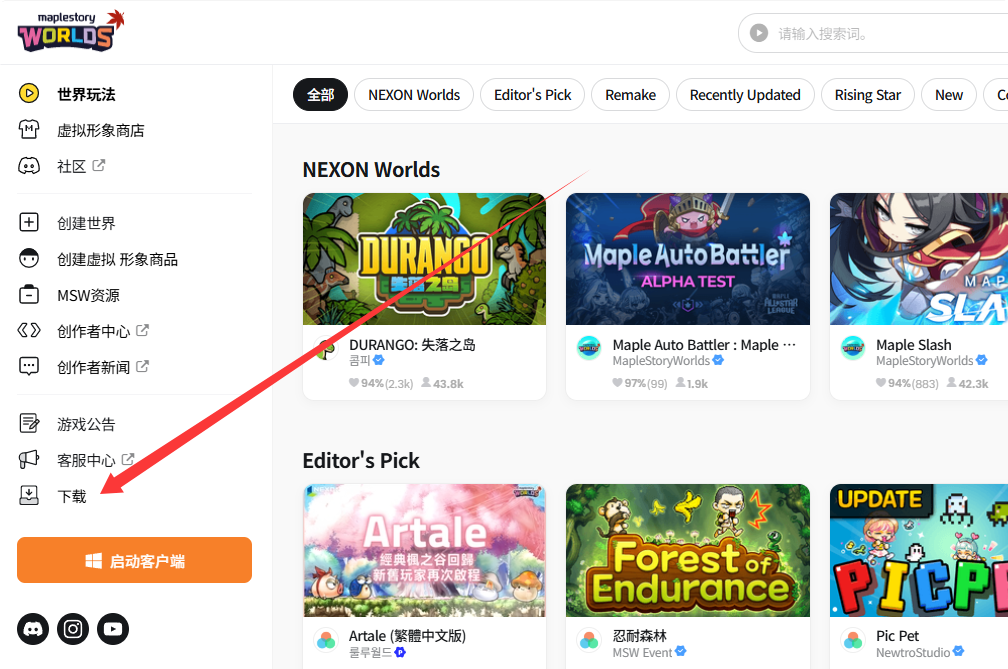Click the Maple Auto Battler title text
Image resolution: width=1008 pixels, height=669 pixels.
click(704, 345)
